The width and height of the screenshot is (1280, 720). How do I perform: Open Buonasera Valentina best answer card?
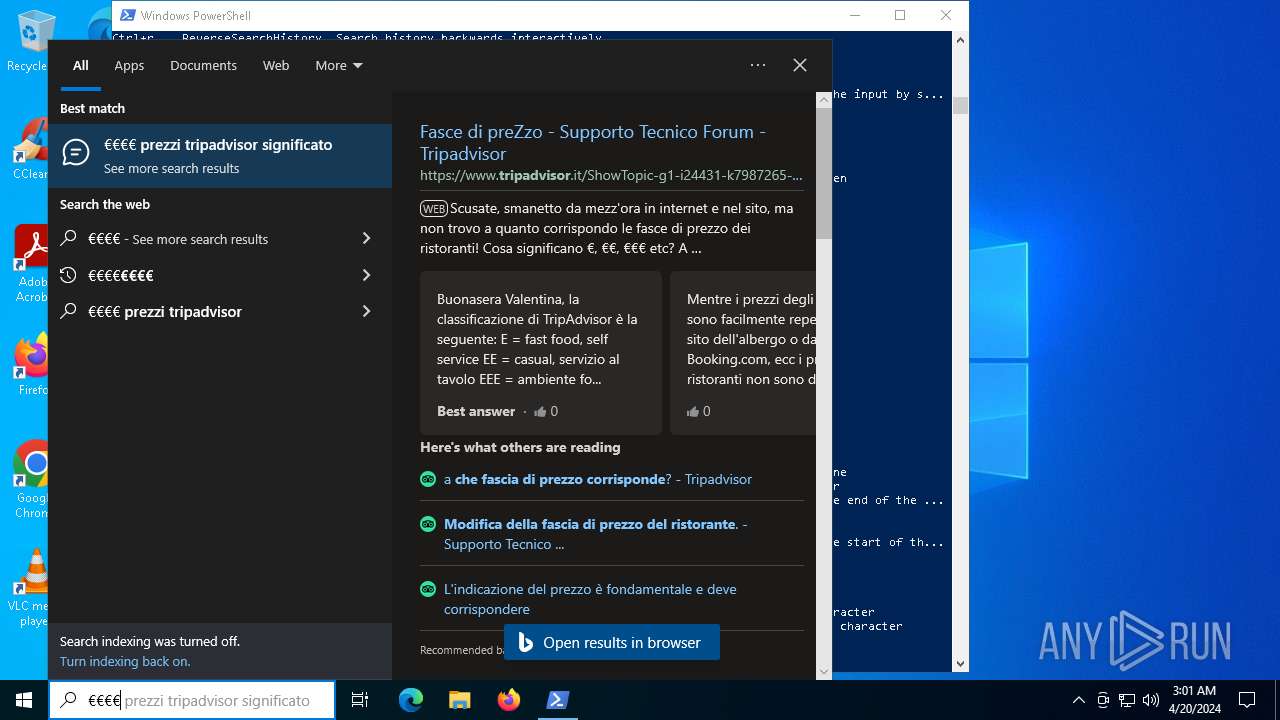click(541, 352)
